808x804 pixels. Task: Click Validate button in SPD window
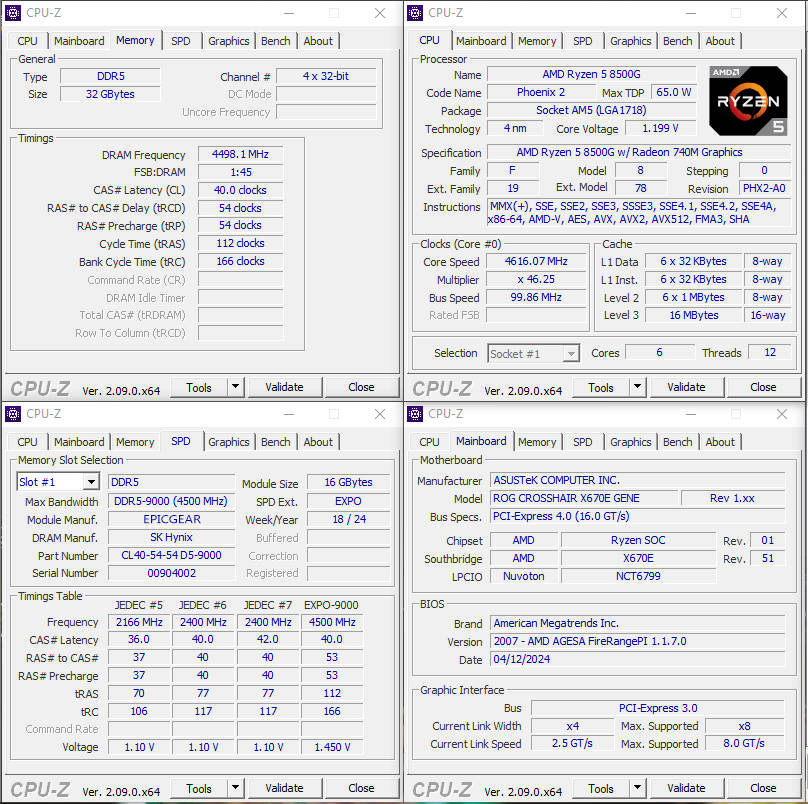(x=284, y=788)
